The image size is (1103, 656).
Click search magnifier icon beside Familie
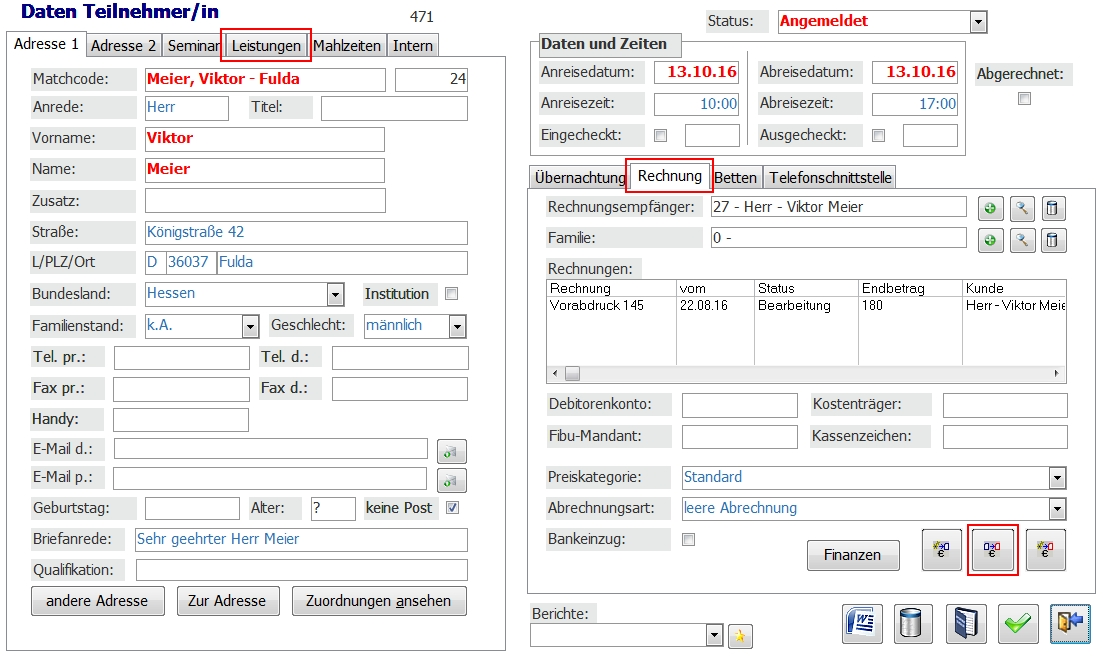click(x=1022, y=240)
